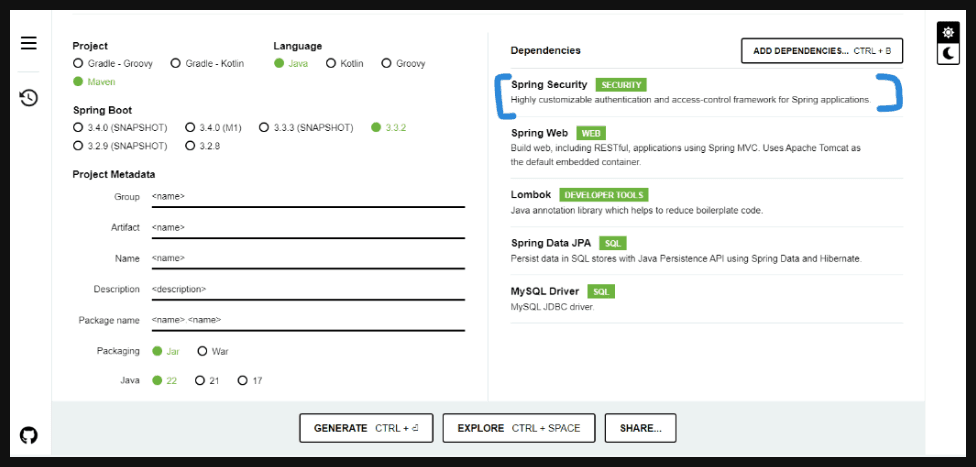Click the Project Metadata heading
Viewport: 976px width, 467px height.
point(114,174)
